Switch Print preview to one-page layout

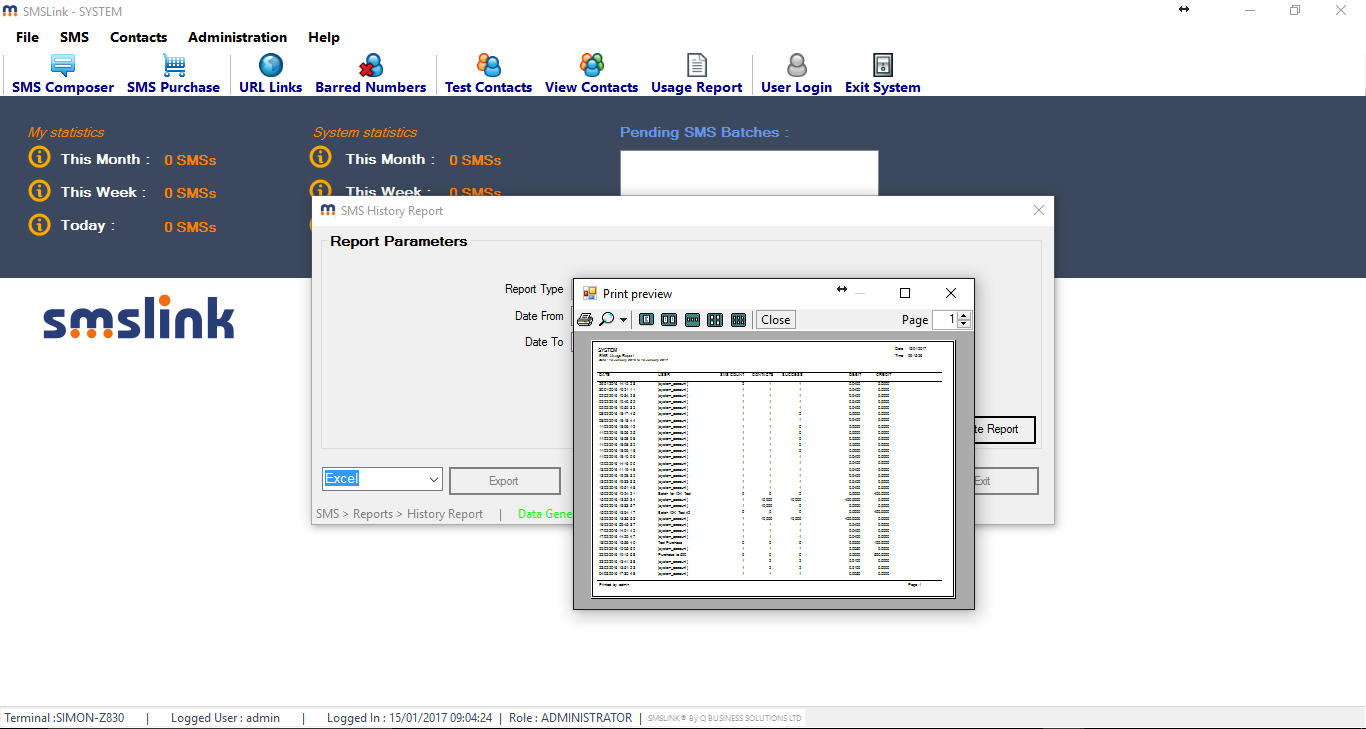pyautogui.click(x=646, y=320)
